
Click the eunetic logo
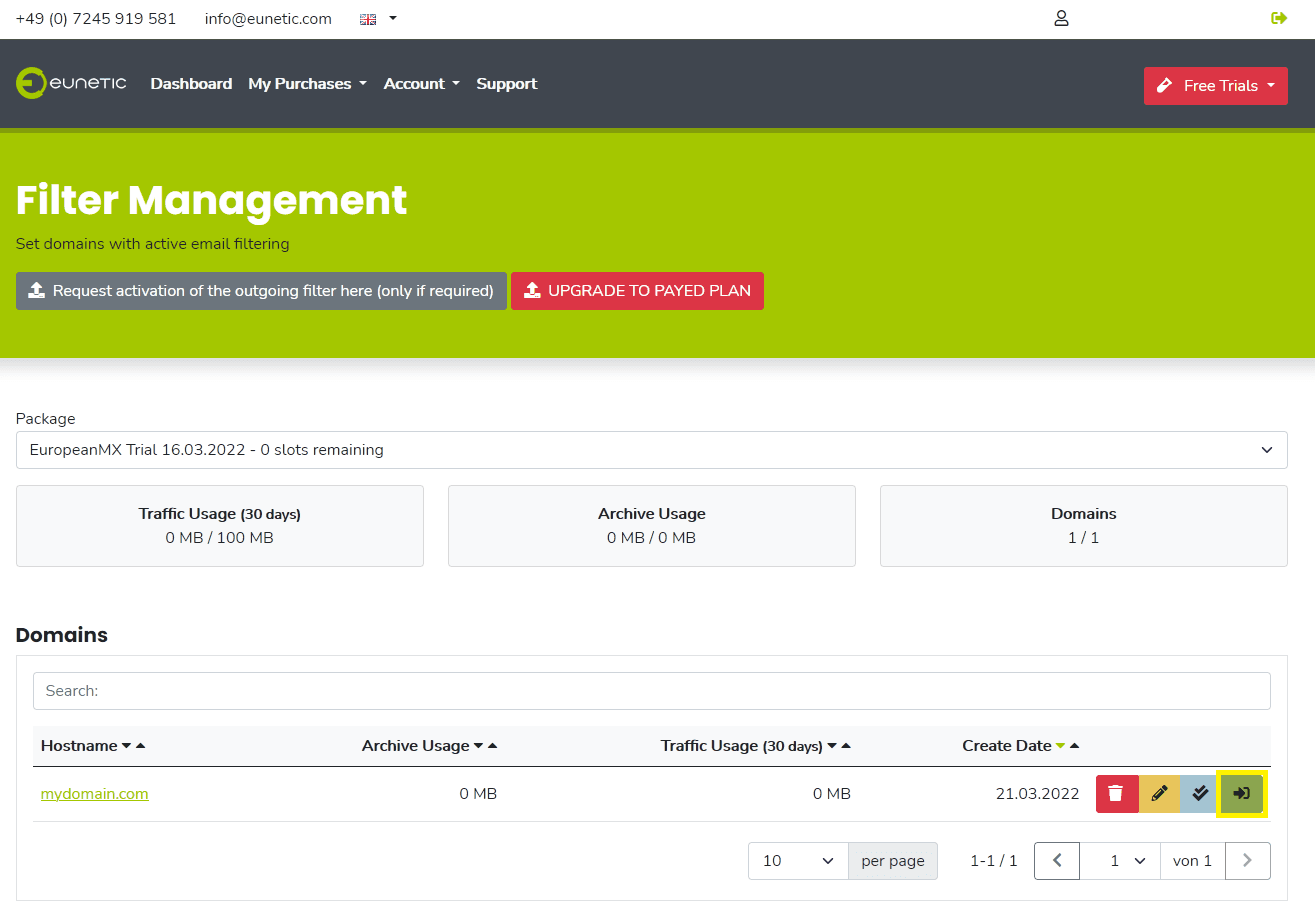point(71,83)
